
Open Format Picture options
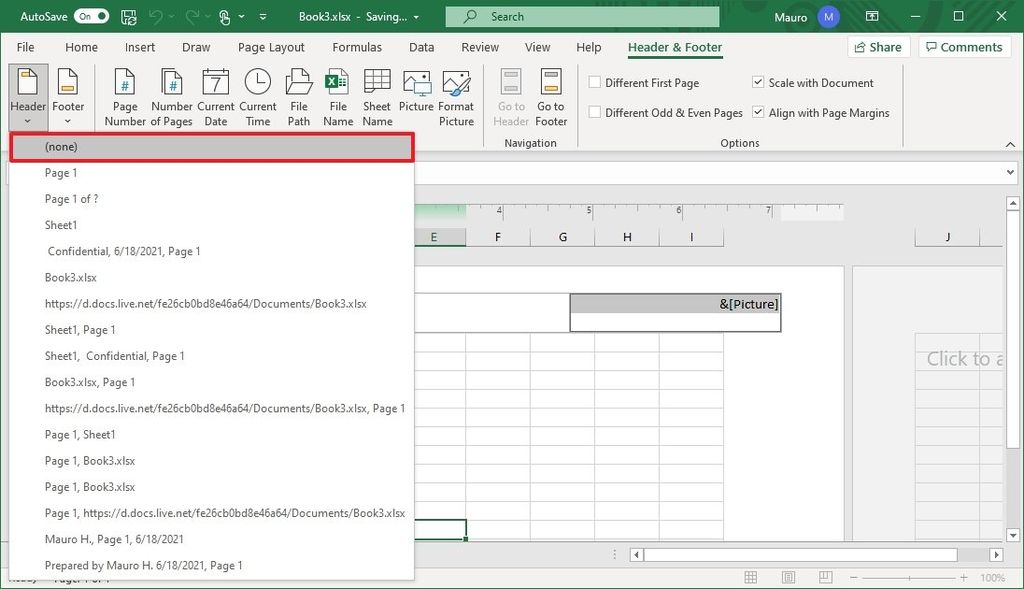[456, 95]
